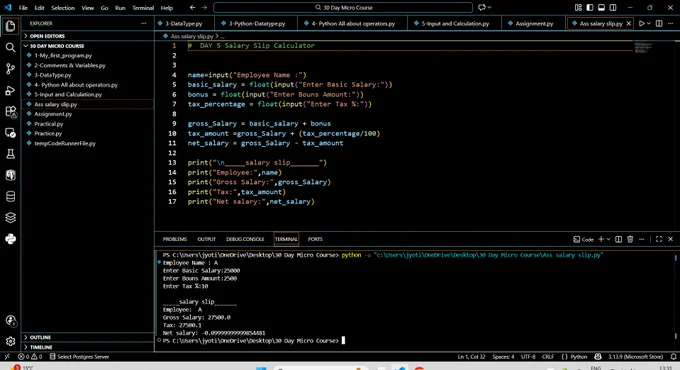This screenshot has width=680, height=370.
Task: Open the Copilot chat dropdown arrow
Action: pos(490,7)
